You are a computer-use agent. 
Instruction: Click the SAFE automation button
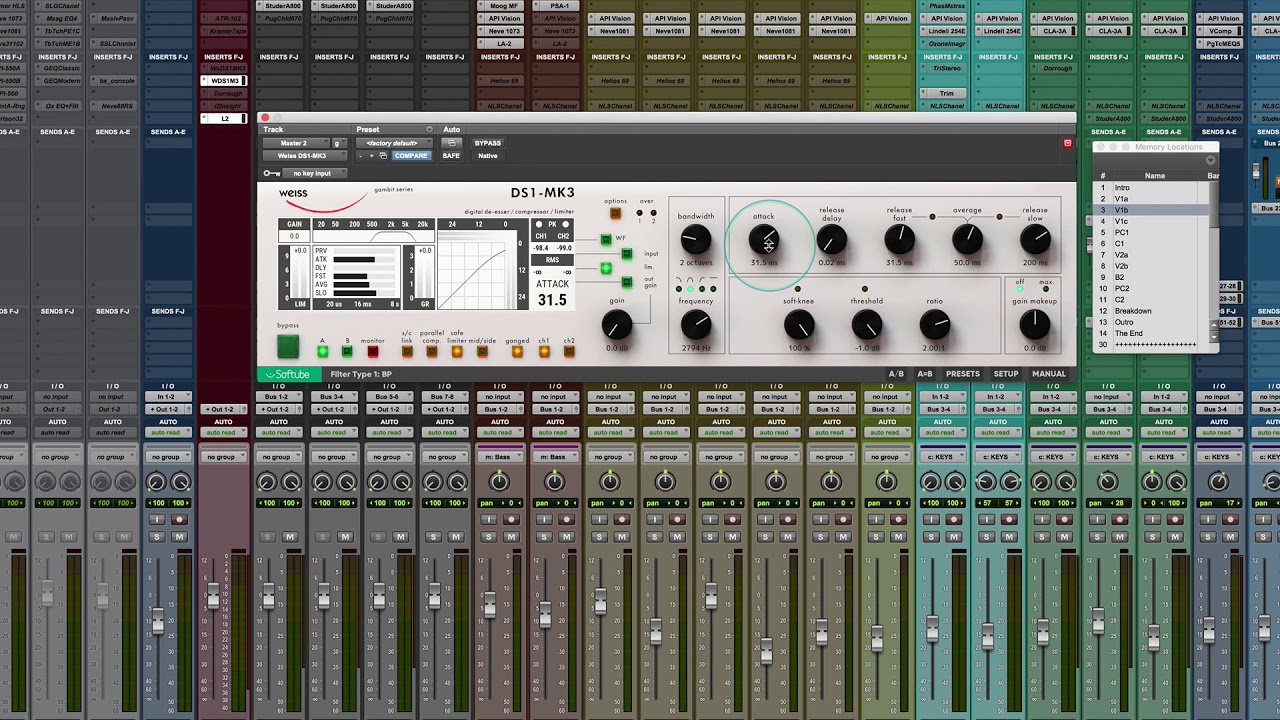pos(452,156)
